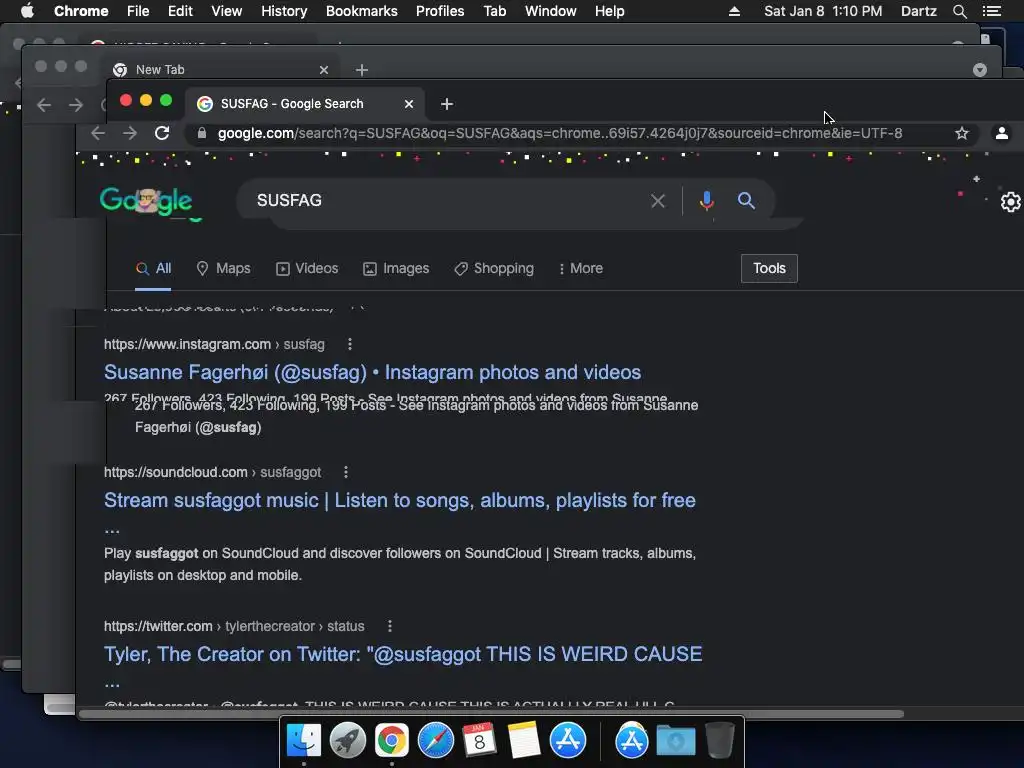Open a new tab beside SUSFAG tab
Image resolution: width=1024 pixels, height=768 pixels.
tap(447, 104)
